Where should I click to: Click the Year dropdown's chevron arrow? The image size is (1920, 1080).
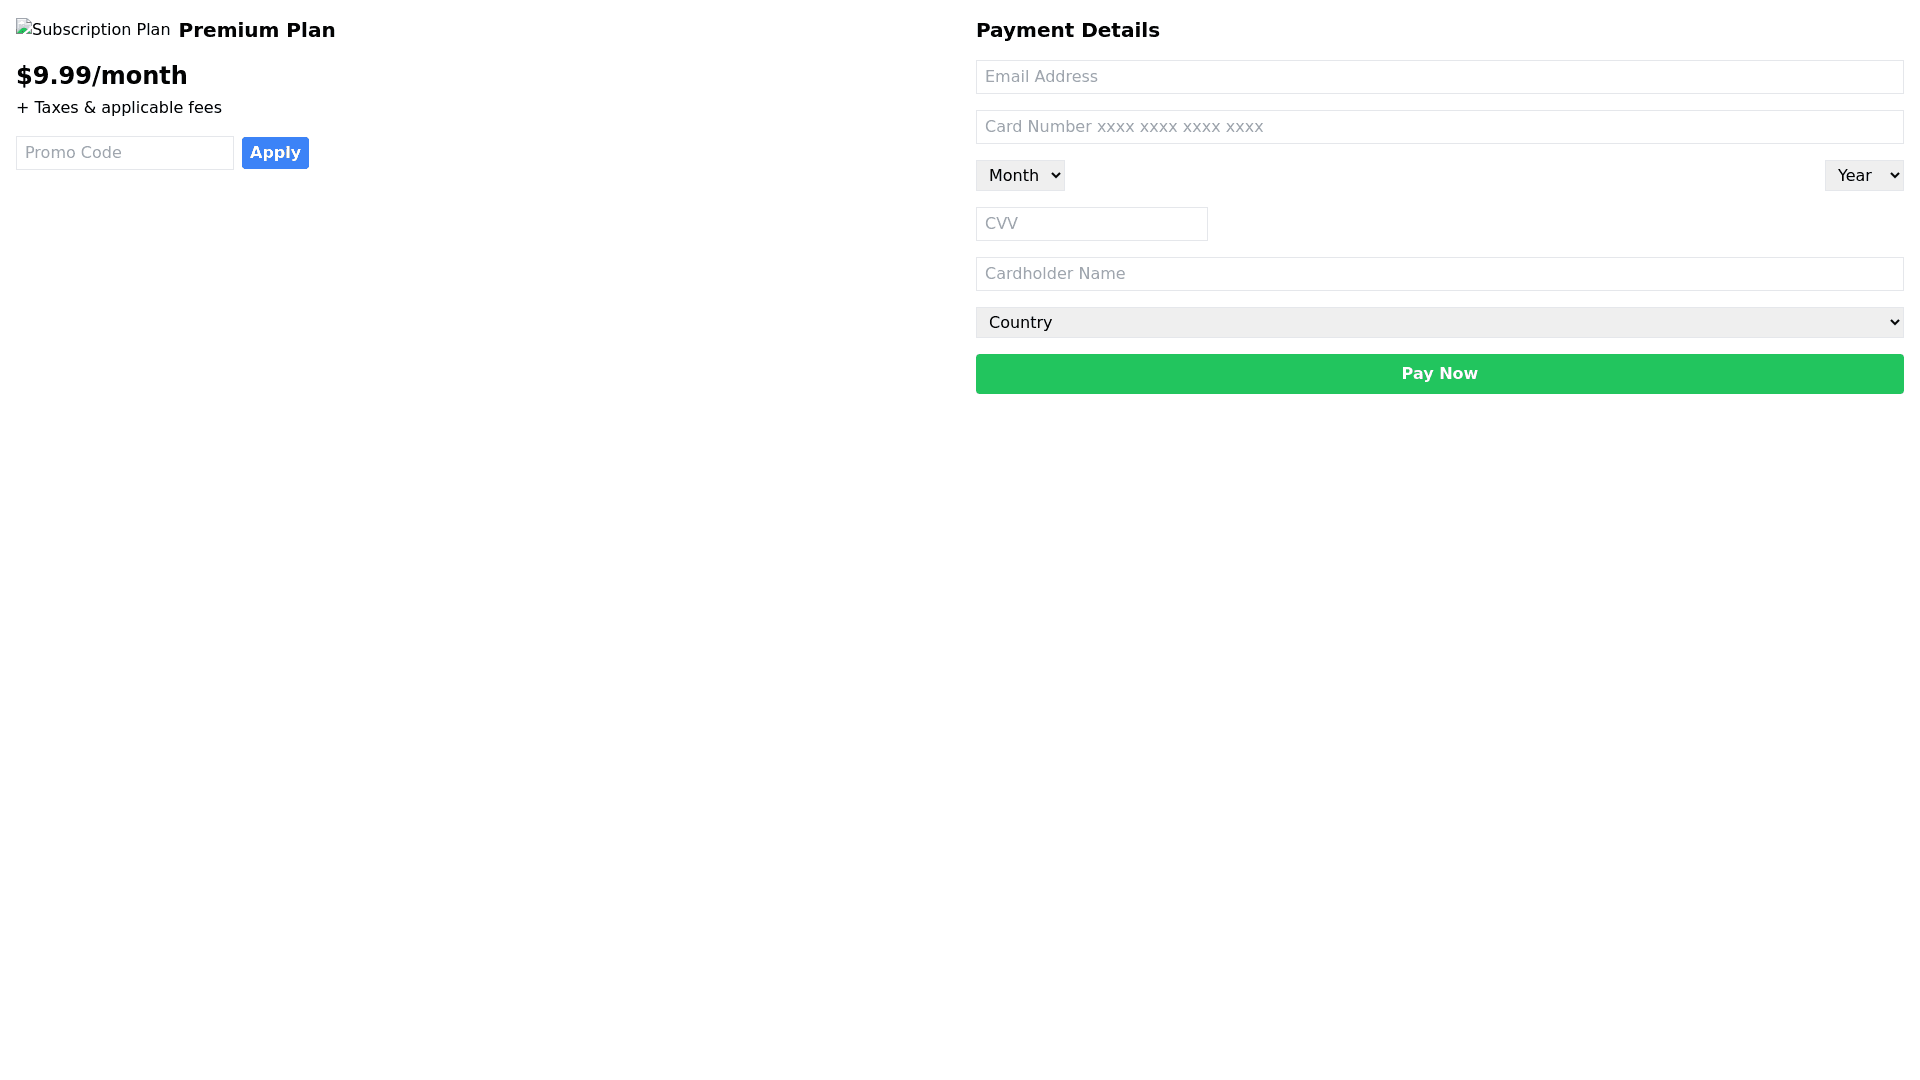click(x=1894, y=176)
